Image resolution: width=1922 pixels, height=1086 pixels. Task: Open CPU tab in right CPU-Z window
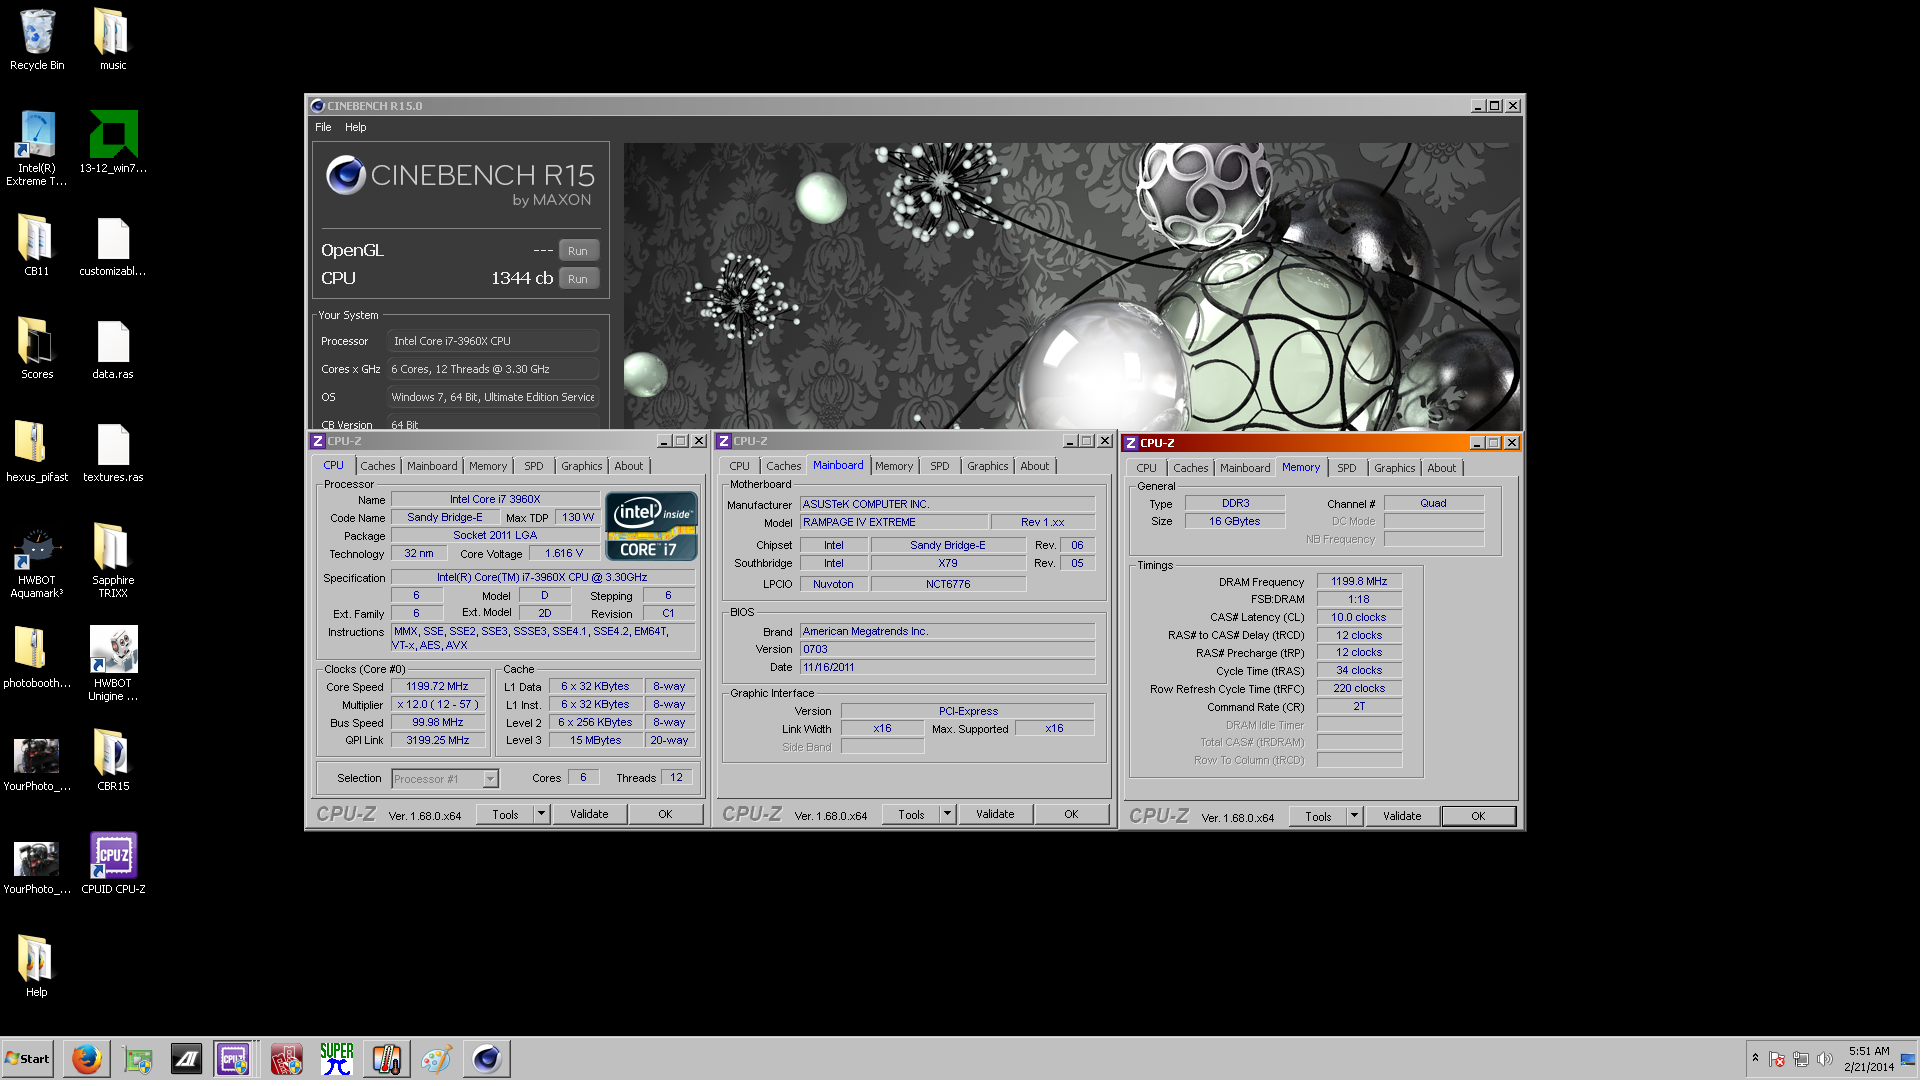click(1146, 468)
